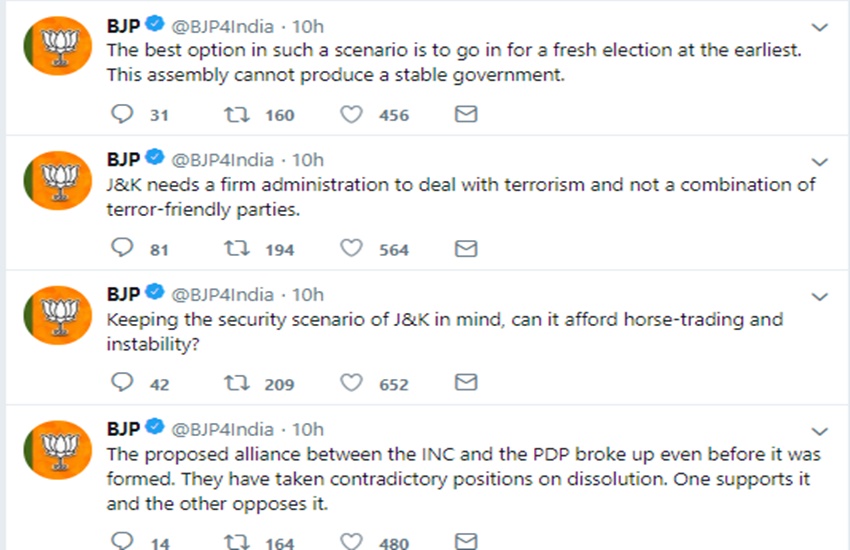850x550 pixels.
Task: Like the tweet about fresh election
Action: (351, 115)
